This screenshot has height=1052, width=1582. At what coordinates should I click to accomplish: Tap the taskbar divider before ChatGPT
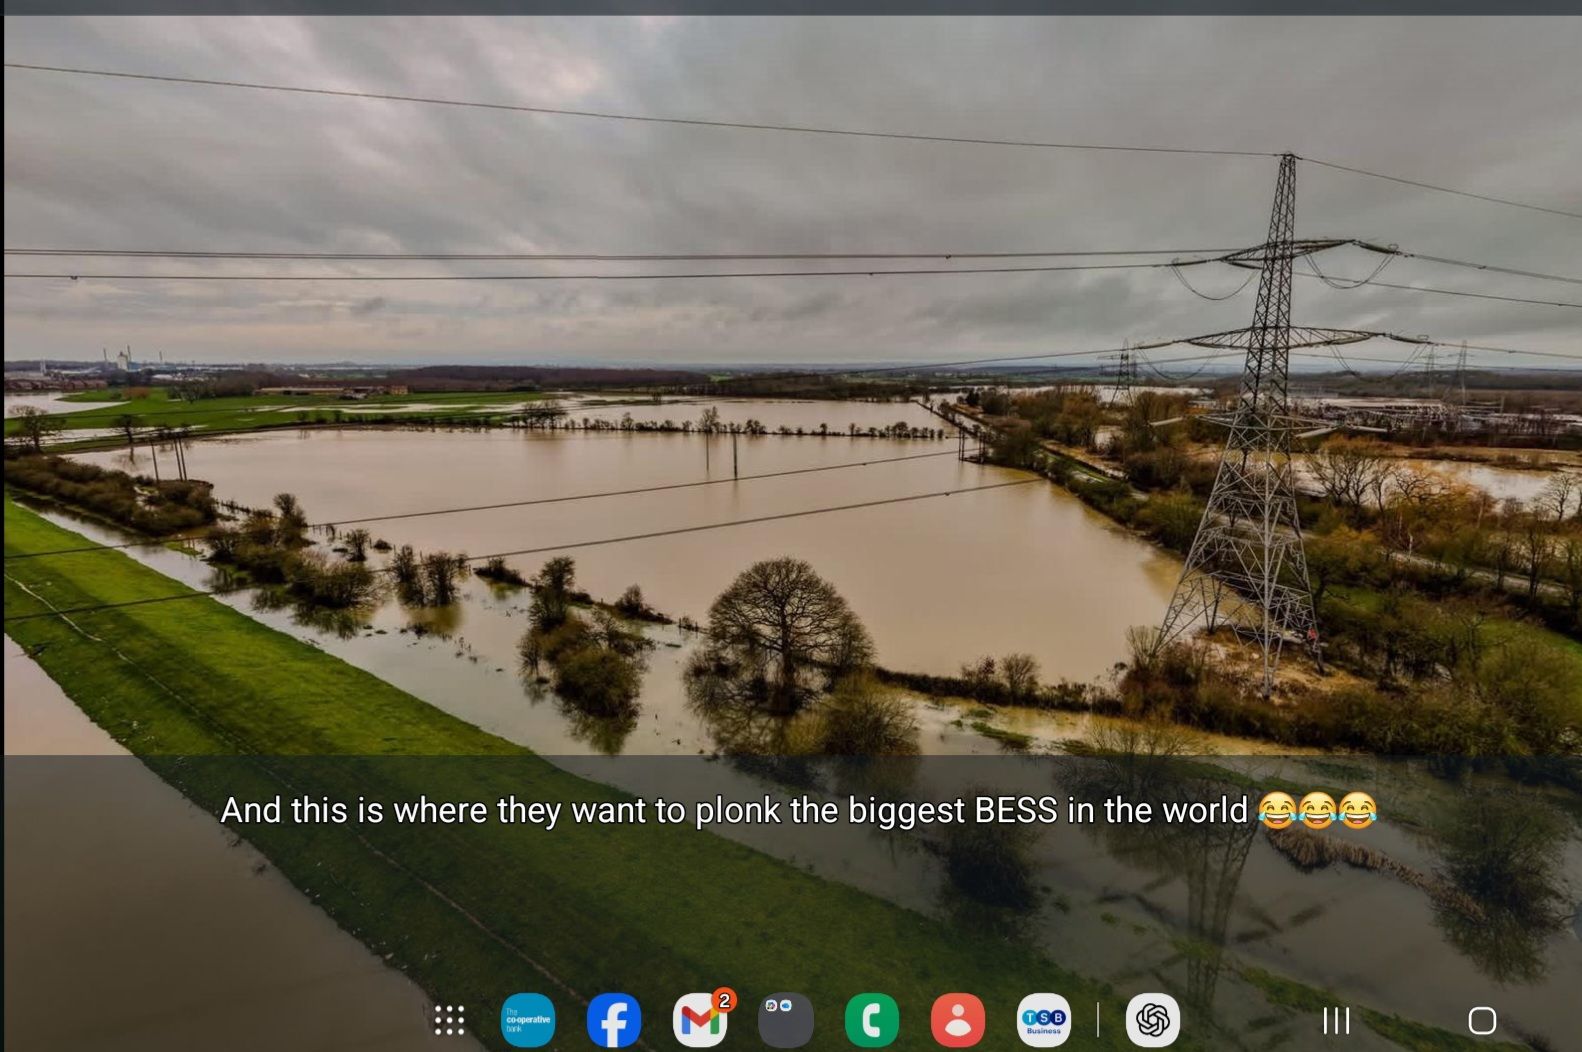point(1098,1020)
